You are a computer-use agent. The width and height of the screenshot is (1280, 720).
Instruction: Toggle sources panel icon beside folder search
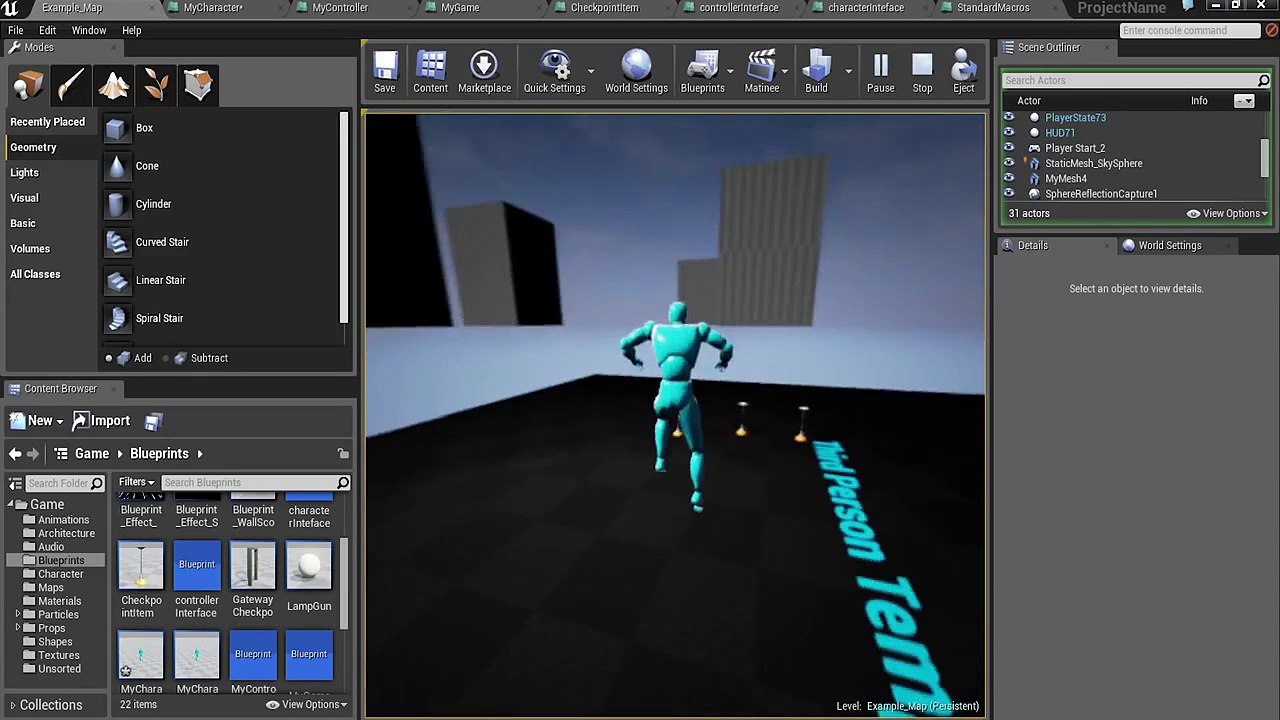[15, 483]
